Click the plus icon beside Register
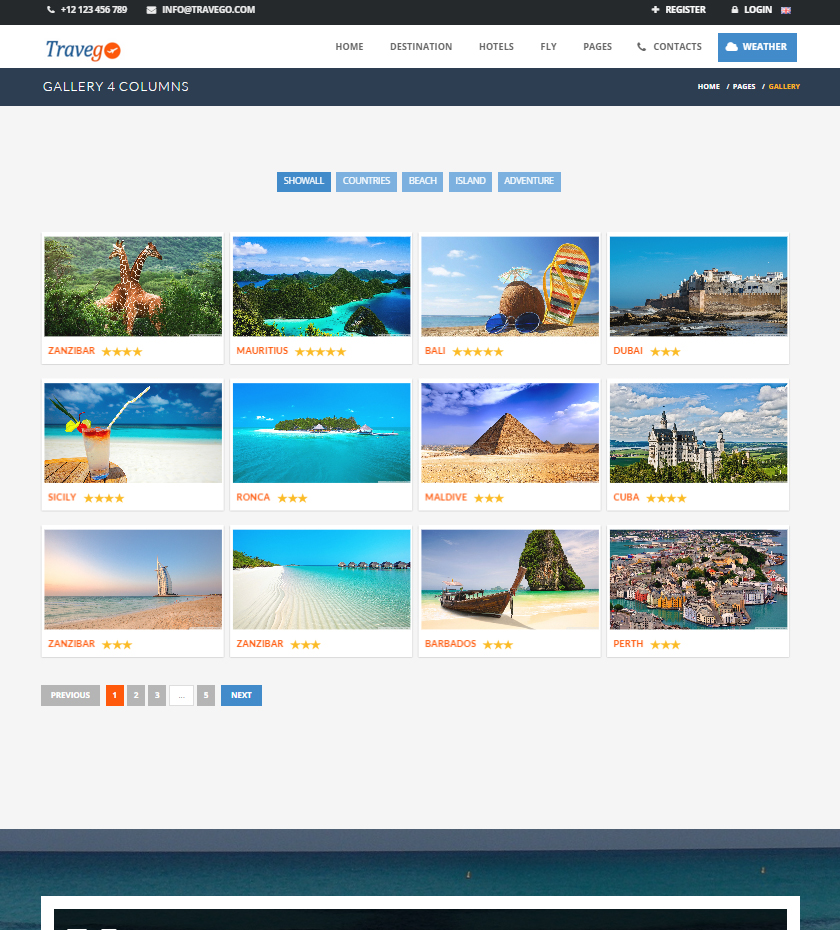The width and height of the screenshot is (840, 930). tap(656, 9)
